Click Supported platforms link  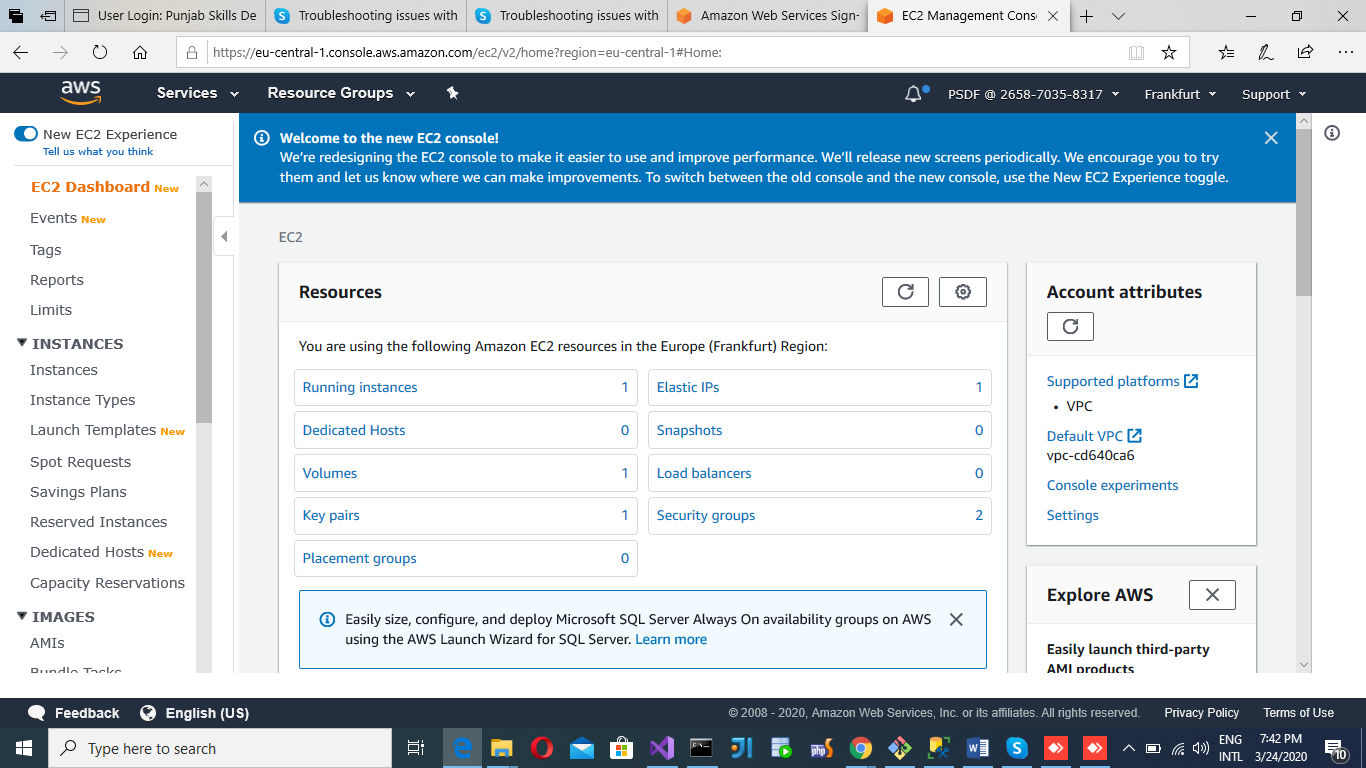[x=1122, y=381]
